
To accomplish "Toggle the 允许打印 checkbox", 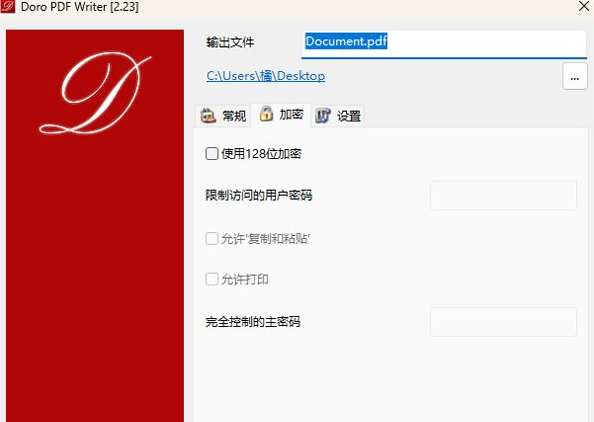I will 212,279.
